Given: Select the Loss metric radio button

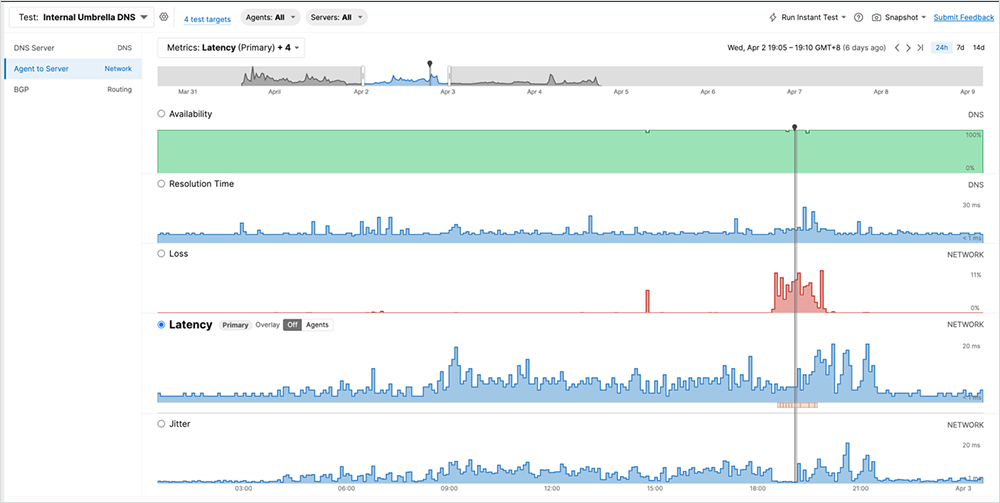Looking at the screenshot, I should (162, 254).
